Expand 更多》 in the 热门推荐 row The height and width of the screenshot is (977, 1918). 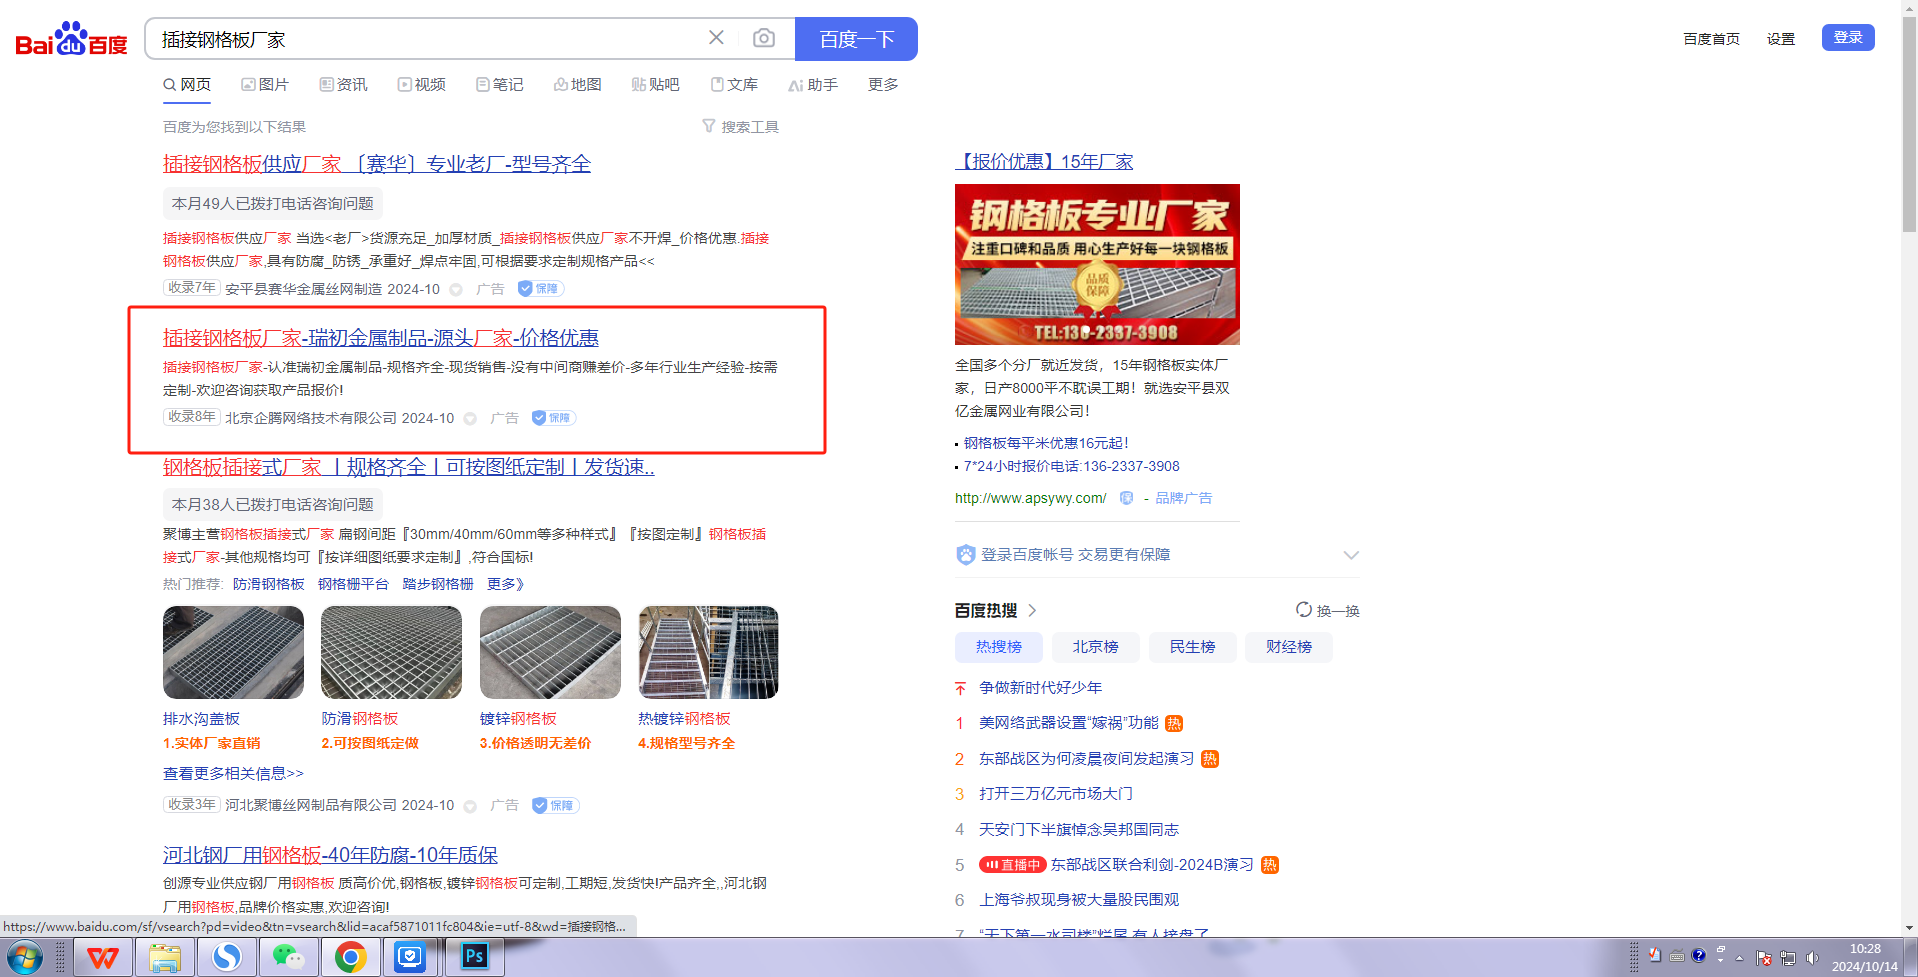coord(505,584)
